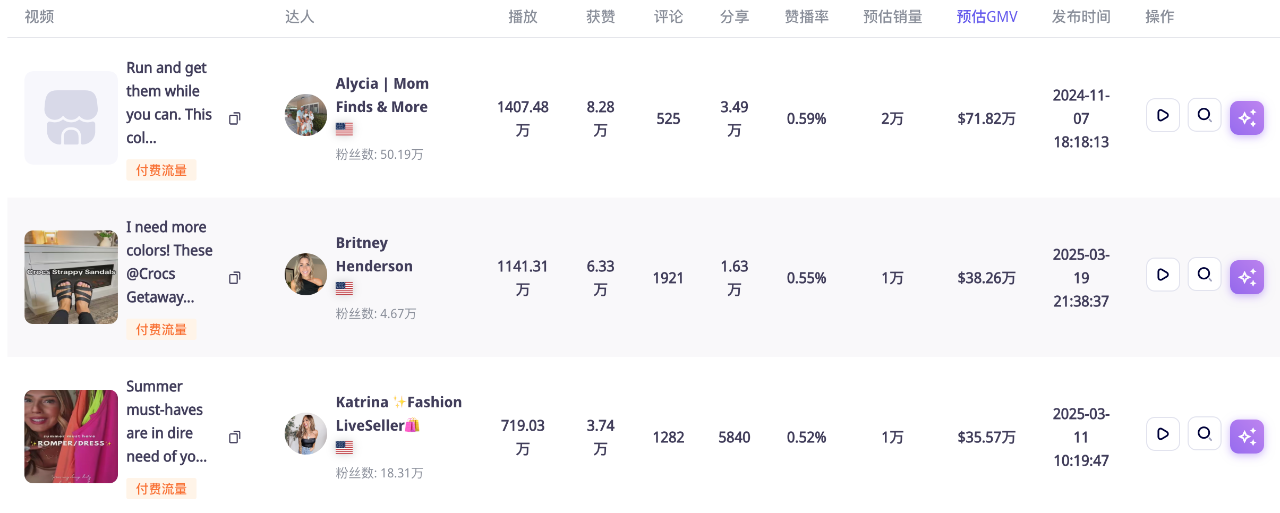
Task: Play the Alycia Mom Finds video
Action: (1162, 116)
